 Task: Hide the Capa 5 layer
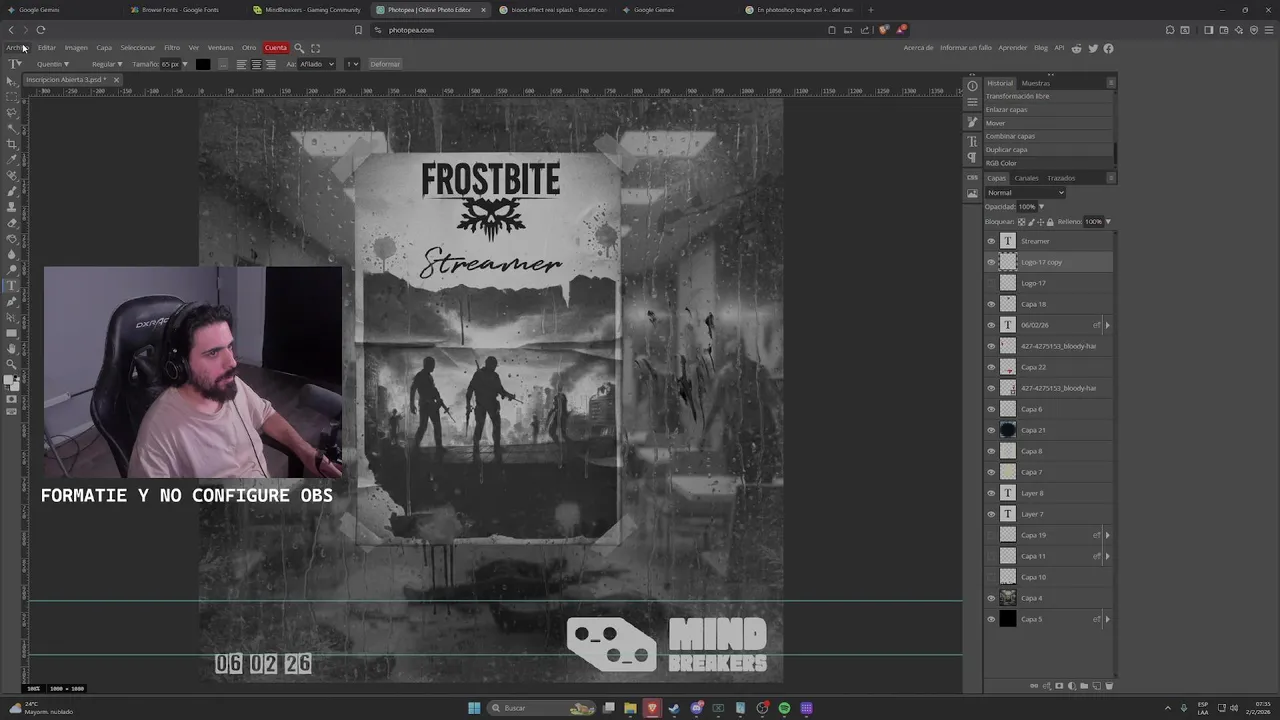click(x=991, y=619)
